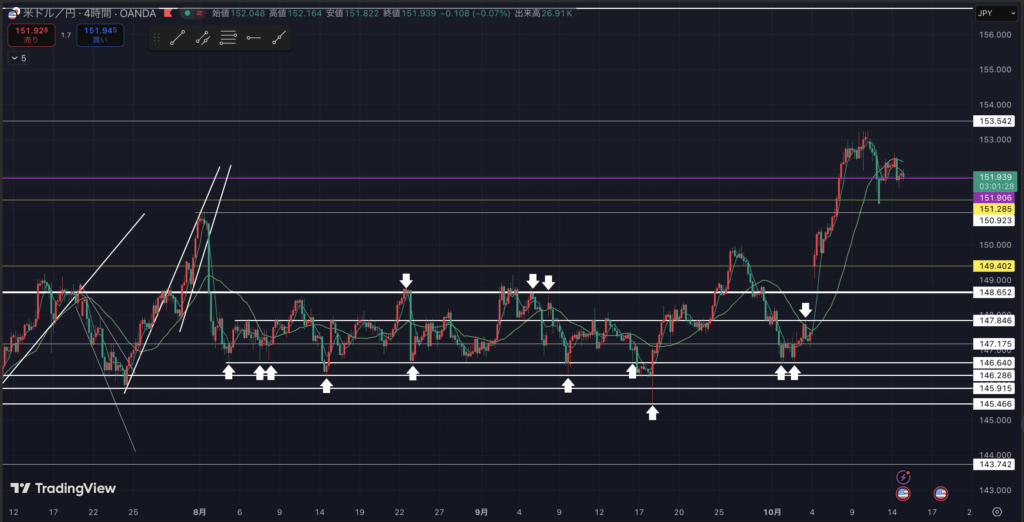Pick the last line tool in the floating toolbar
This screenshot has height=522, width=1024.
(279, 38)
